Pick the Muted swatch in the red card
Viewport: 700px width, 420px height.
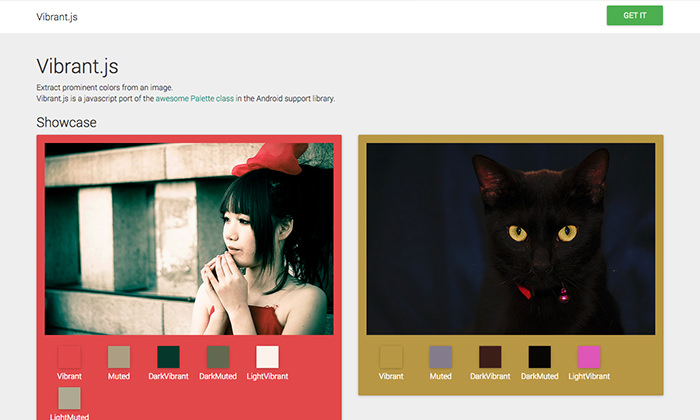coord(119,357)
